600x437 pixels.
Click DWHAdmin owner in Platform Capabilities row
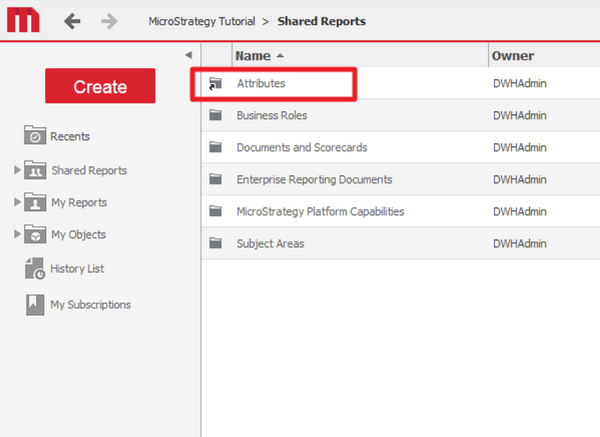520,212
